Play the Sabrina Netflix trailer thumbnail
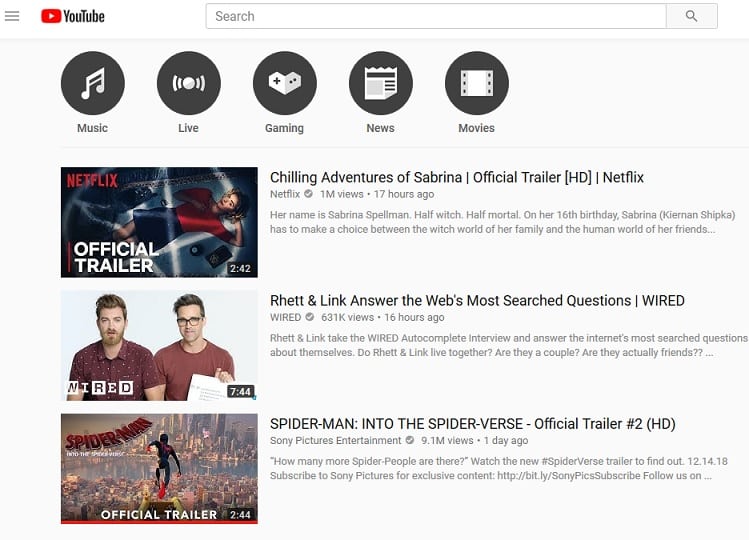The height and width of the screenshot is (540, 749). tap(159, 222)
